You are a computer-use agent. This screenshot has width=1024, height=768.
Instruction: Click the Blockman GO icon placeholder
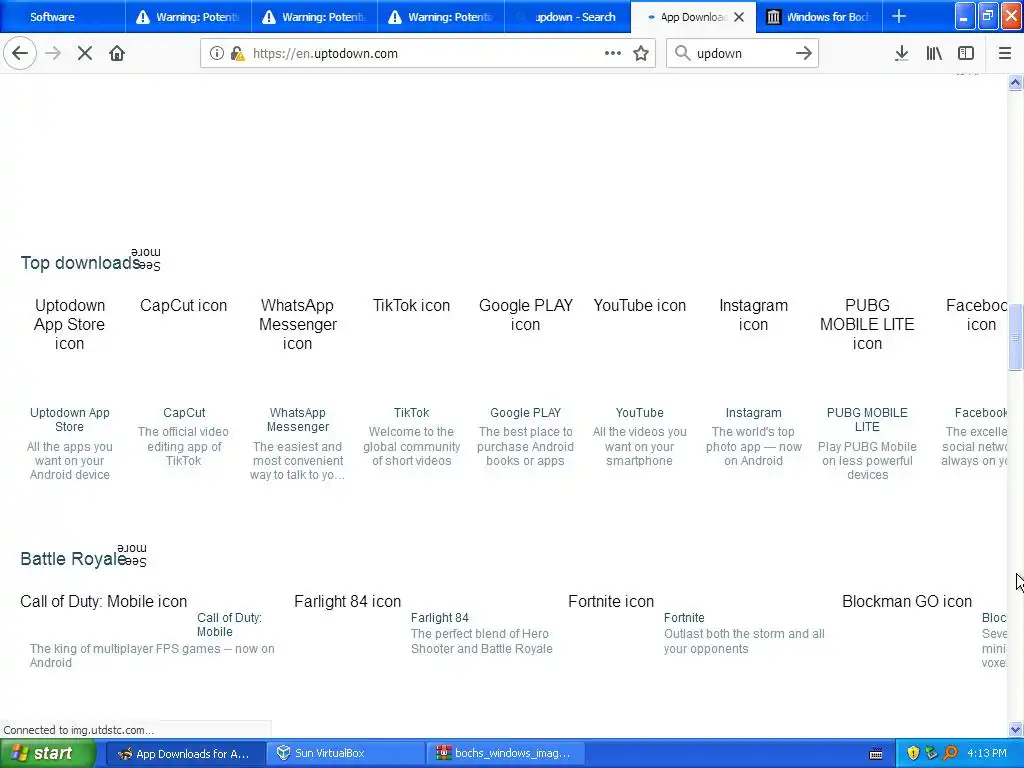[x=907, y=601]
